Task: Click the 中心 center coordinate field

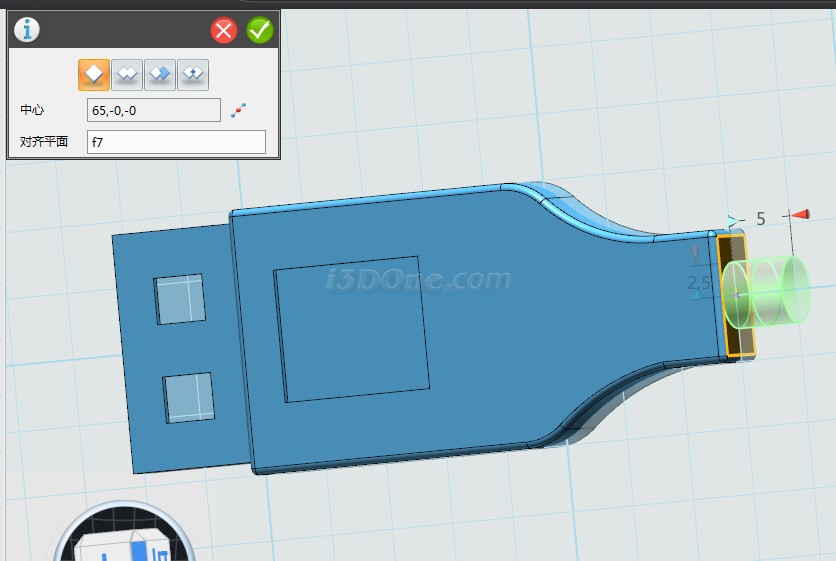Action: coord(154,110)
